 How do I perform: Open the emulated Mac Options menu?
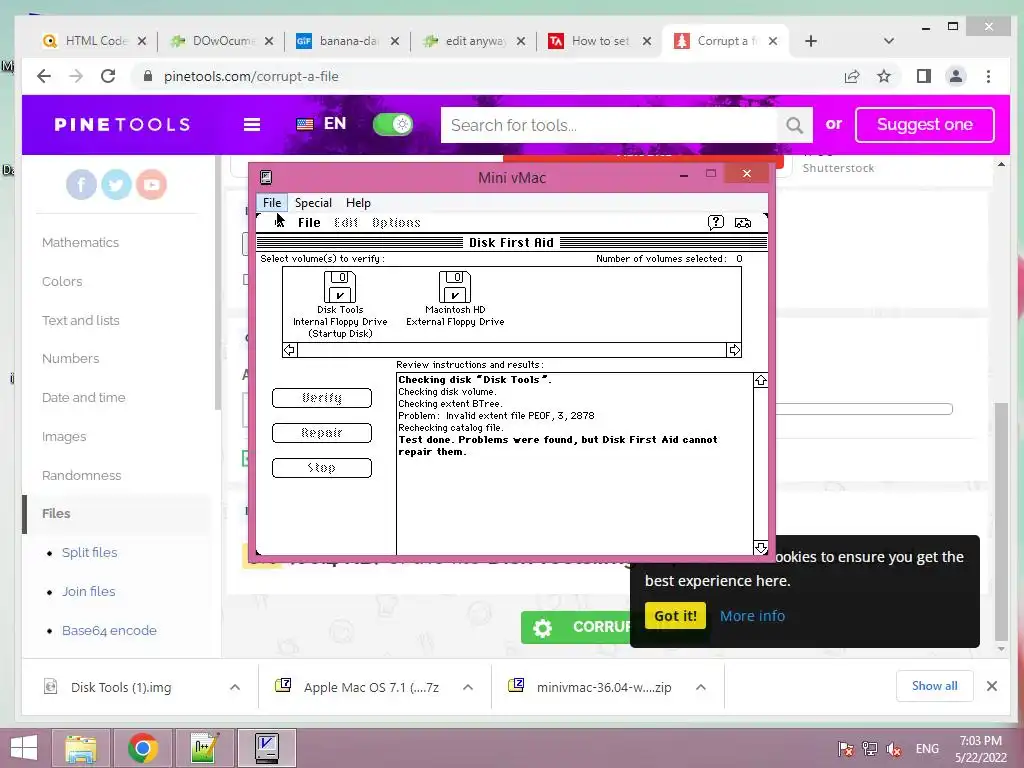[x=396, y=223]
